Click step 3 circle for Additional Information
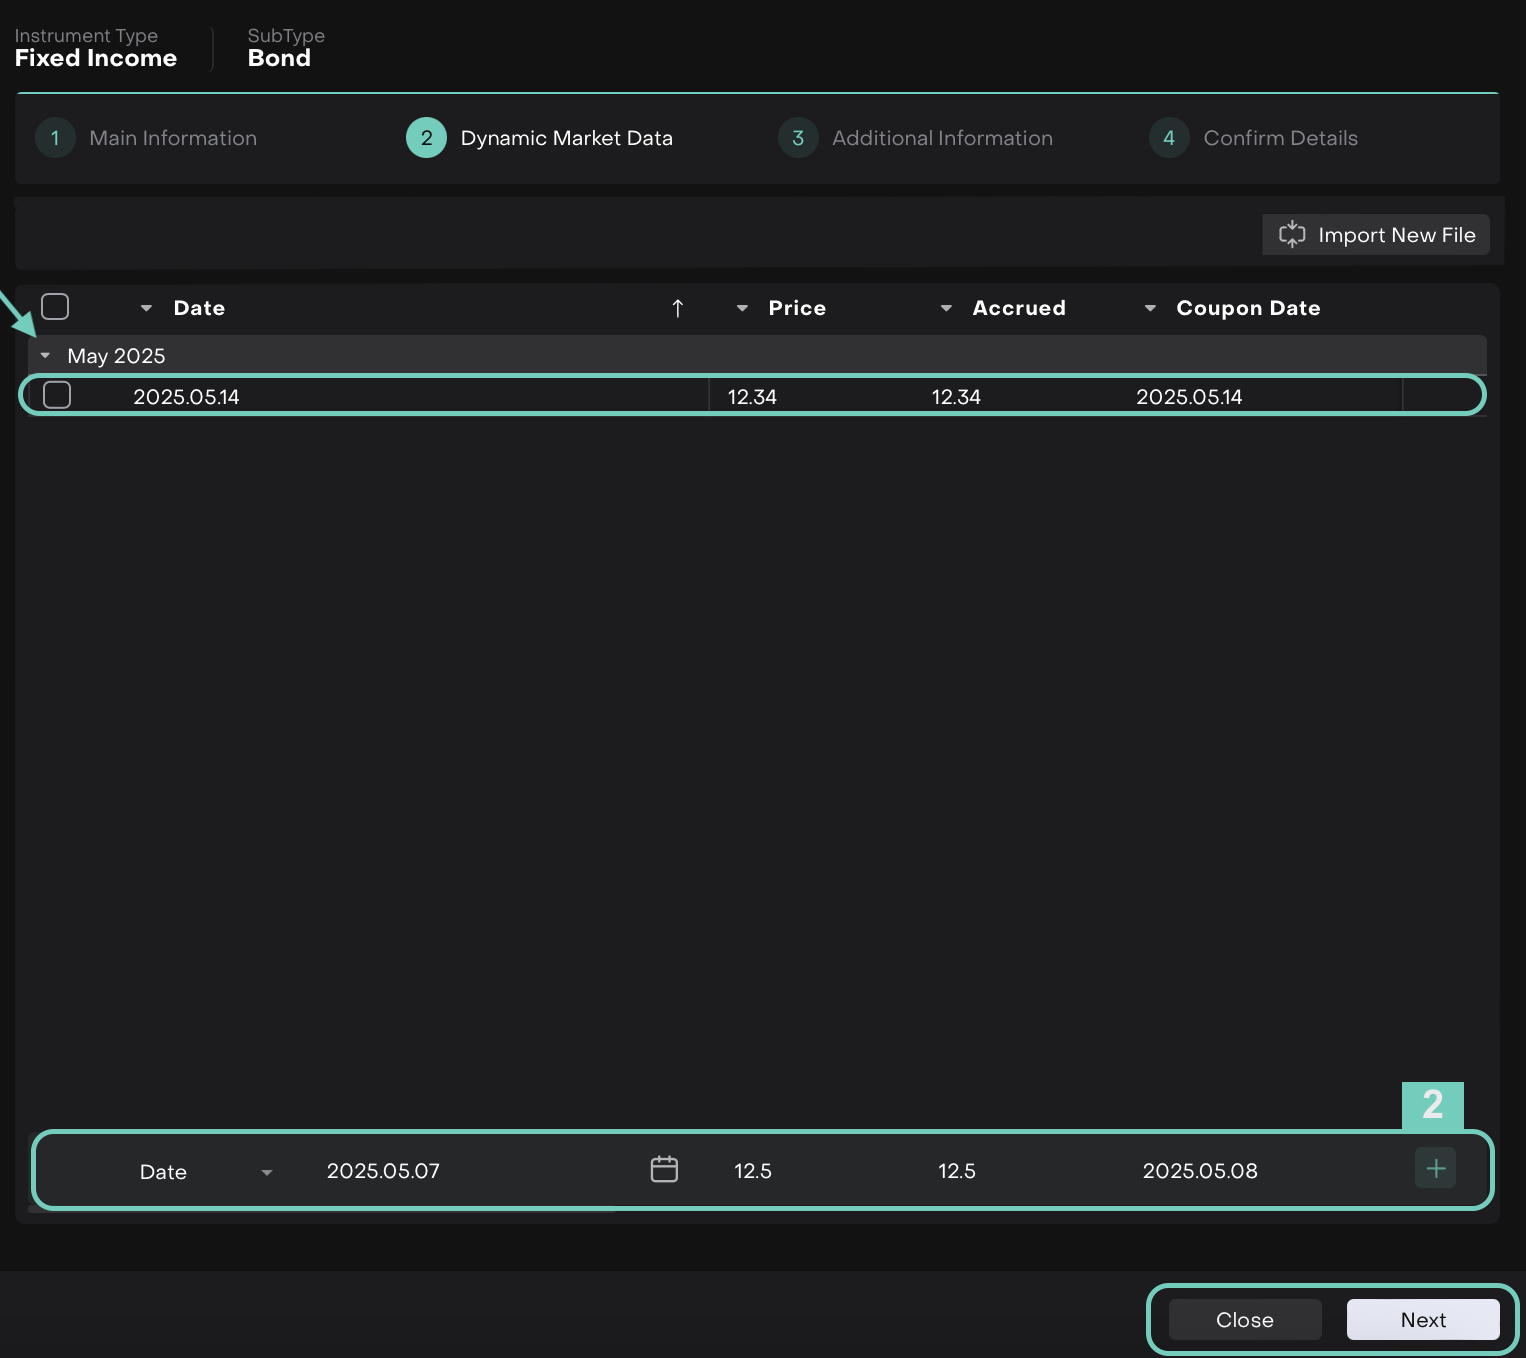 [798, 138]
